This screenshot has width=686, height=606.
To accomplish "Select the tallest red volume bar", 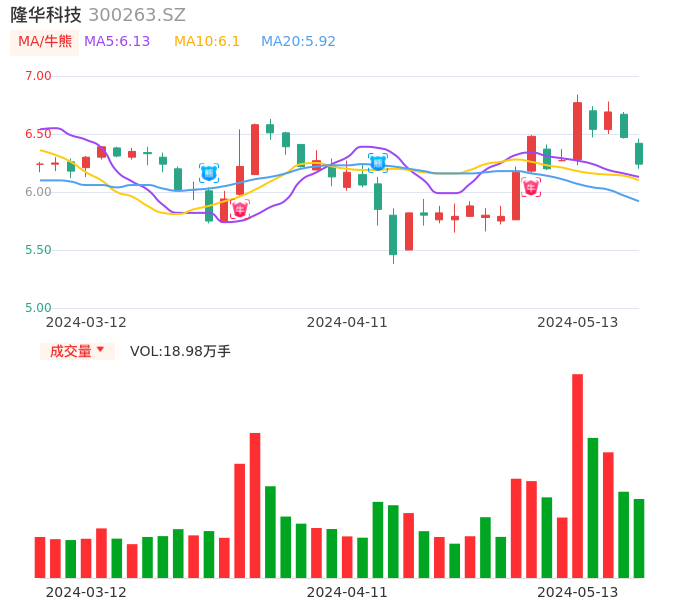I will point(577,475).
